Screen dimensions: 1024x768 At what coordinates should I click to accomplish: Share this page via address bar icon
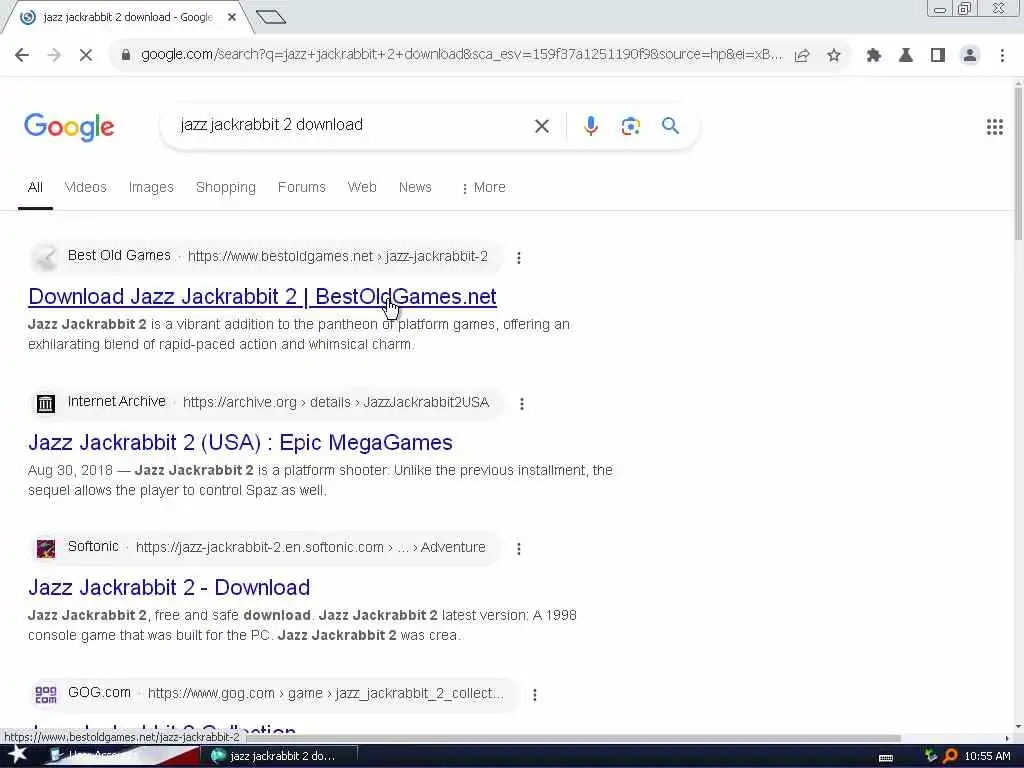(x=802, y=55)
